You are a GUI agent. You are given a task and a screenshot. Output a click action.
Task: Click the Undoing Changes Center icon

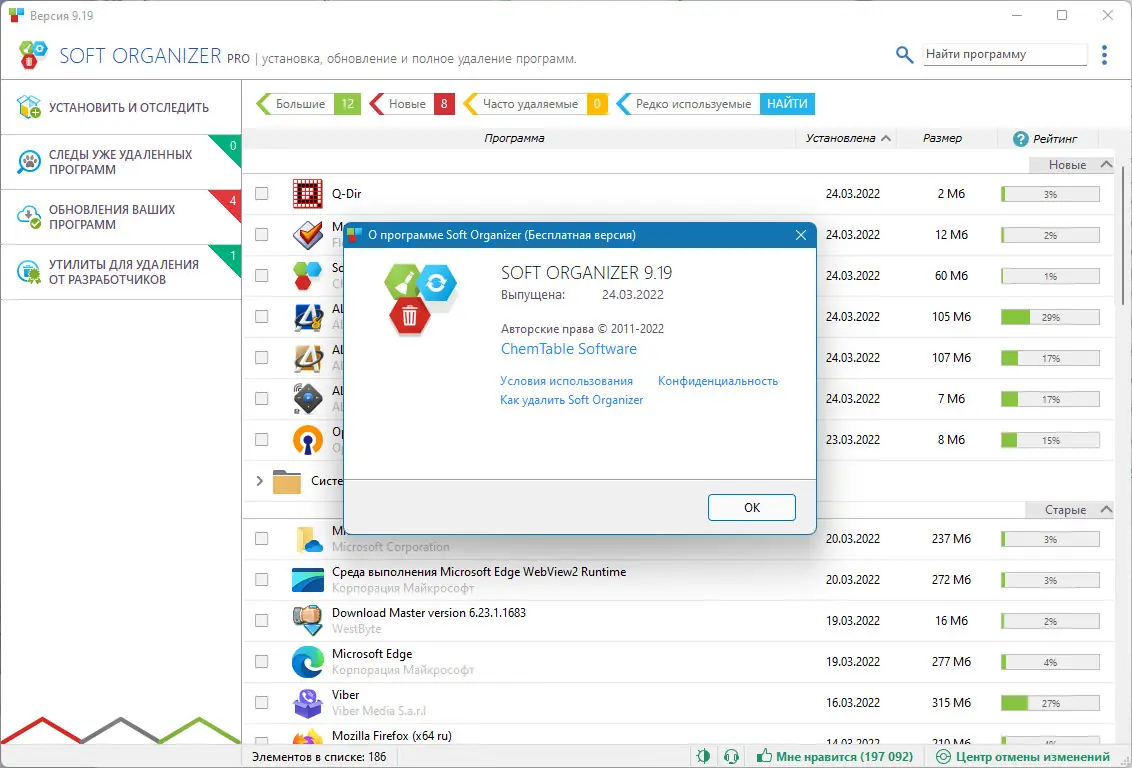(943, 757)
